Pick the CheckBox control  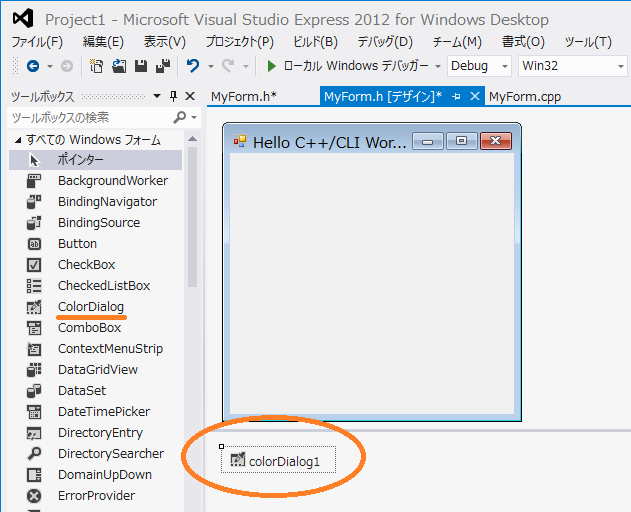tap(96, 264)
